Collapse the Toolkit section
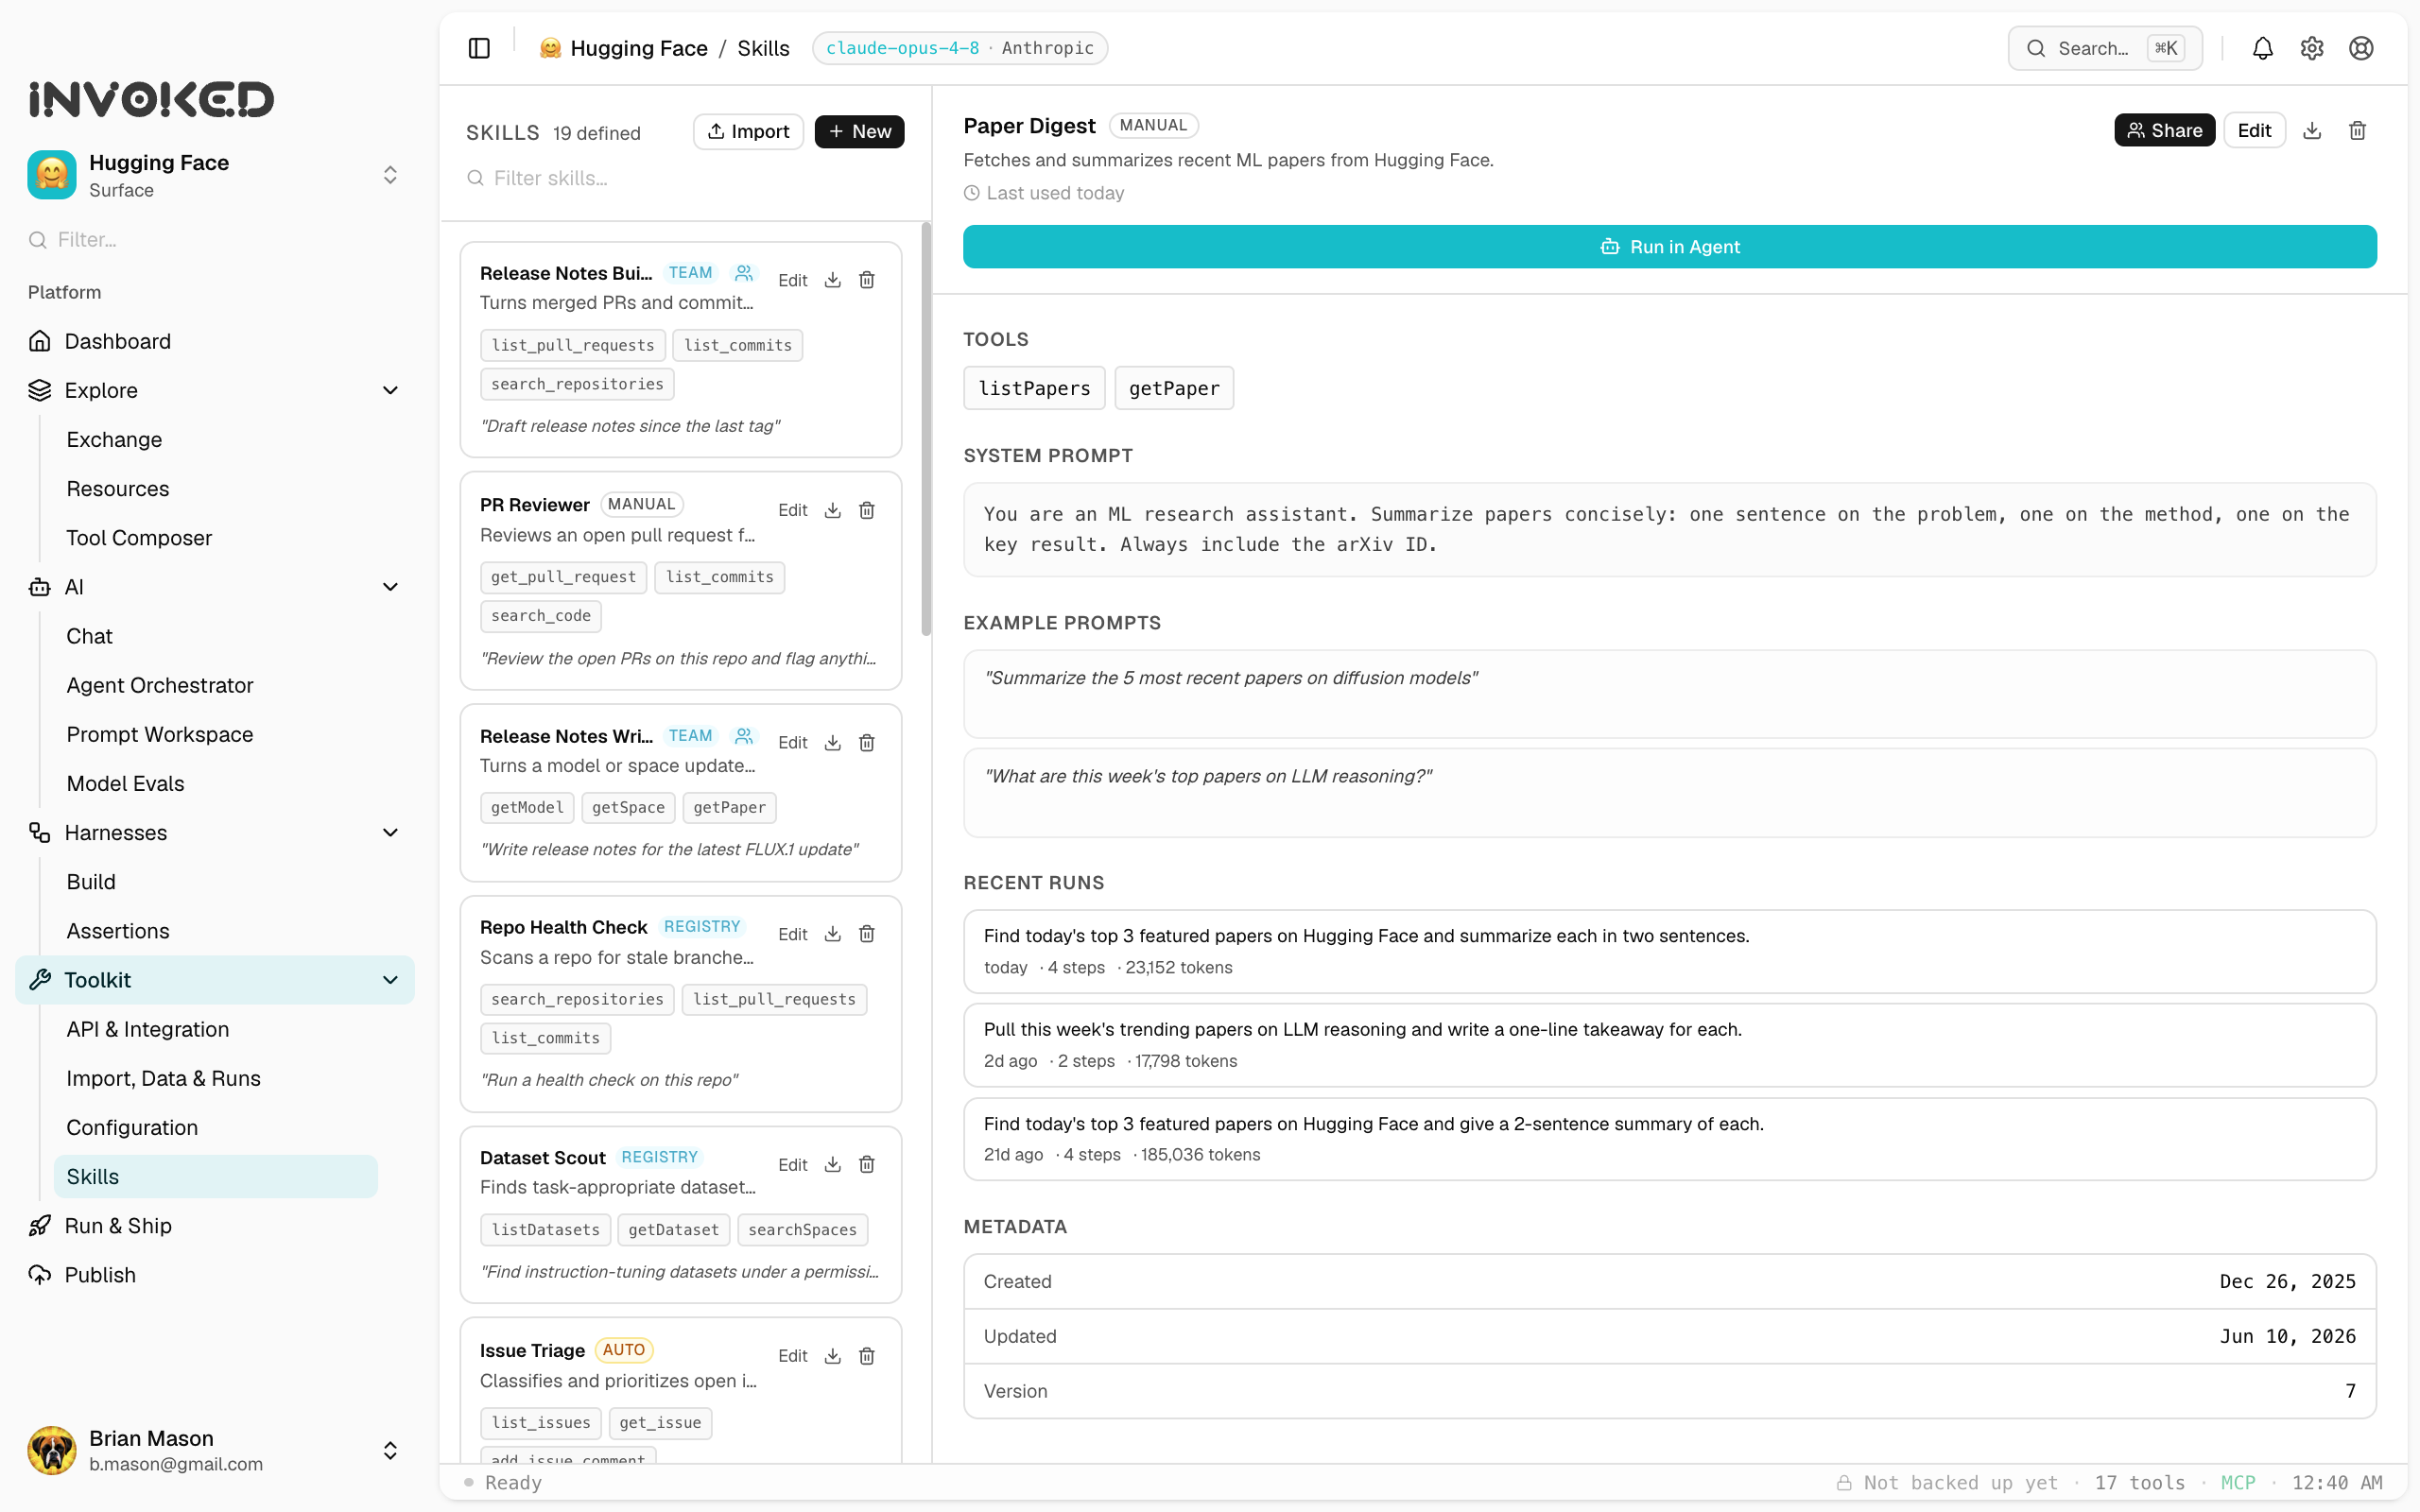2420x1512 pixels. 390,980
